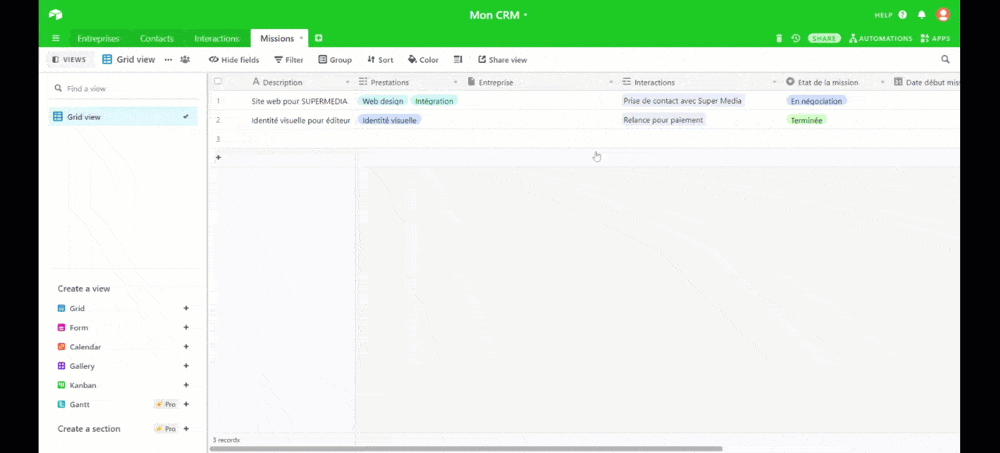Click the row height icon
Viewport: 1000px width, 453px height.
click(x=458, y=59)
